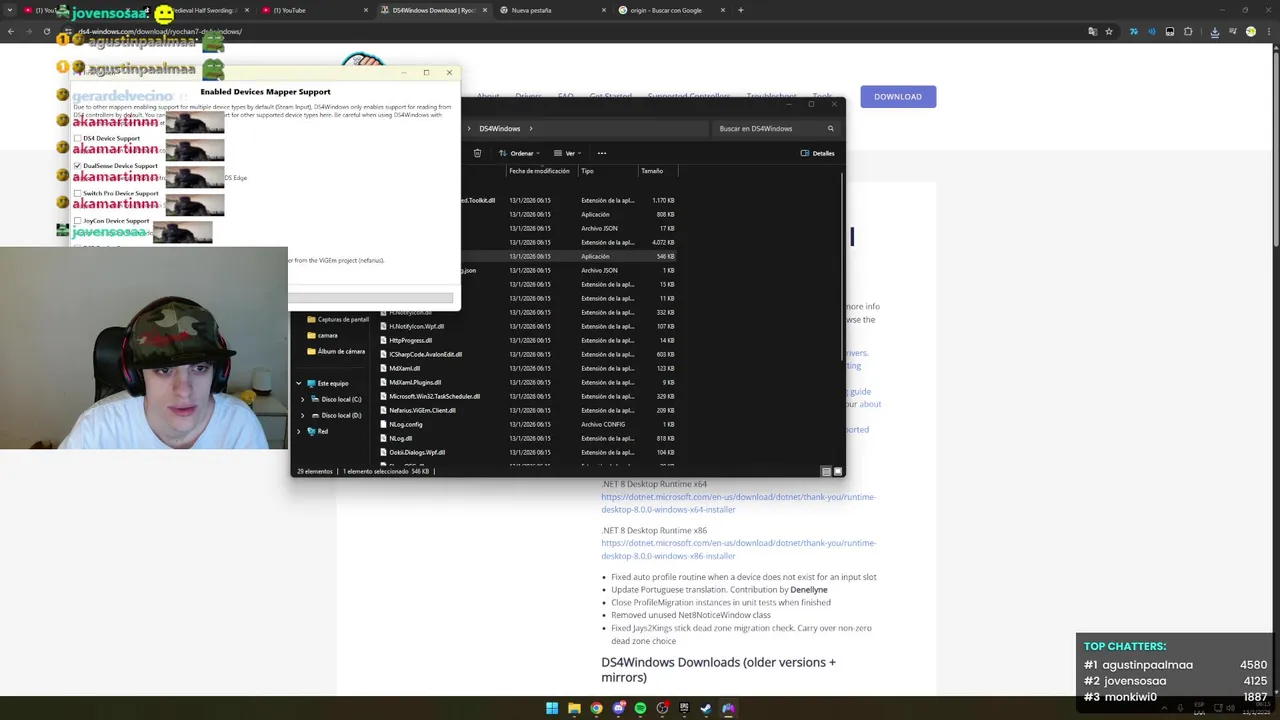Open .NET 8 Desktop Runtime x64 link
This screenshot has width=1280, height=720.
point(738,503)
